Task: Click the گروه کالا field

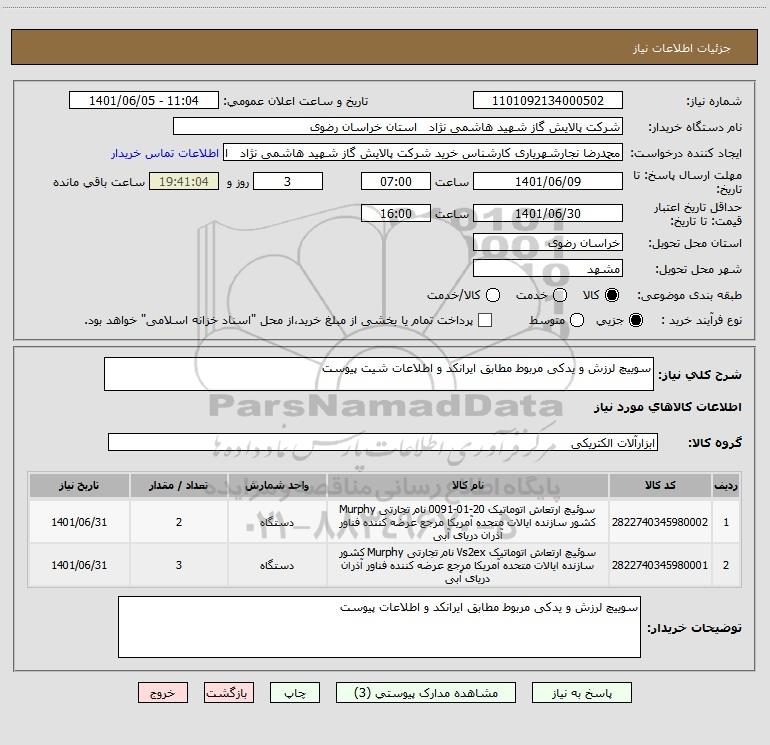Action: (x=383, y=442)
